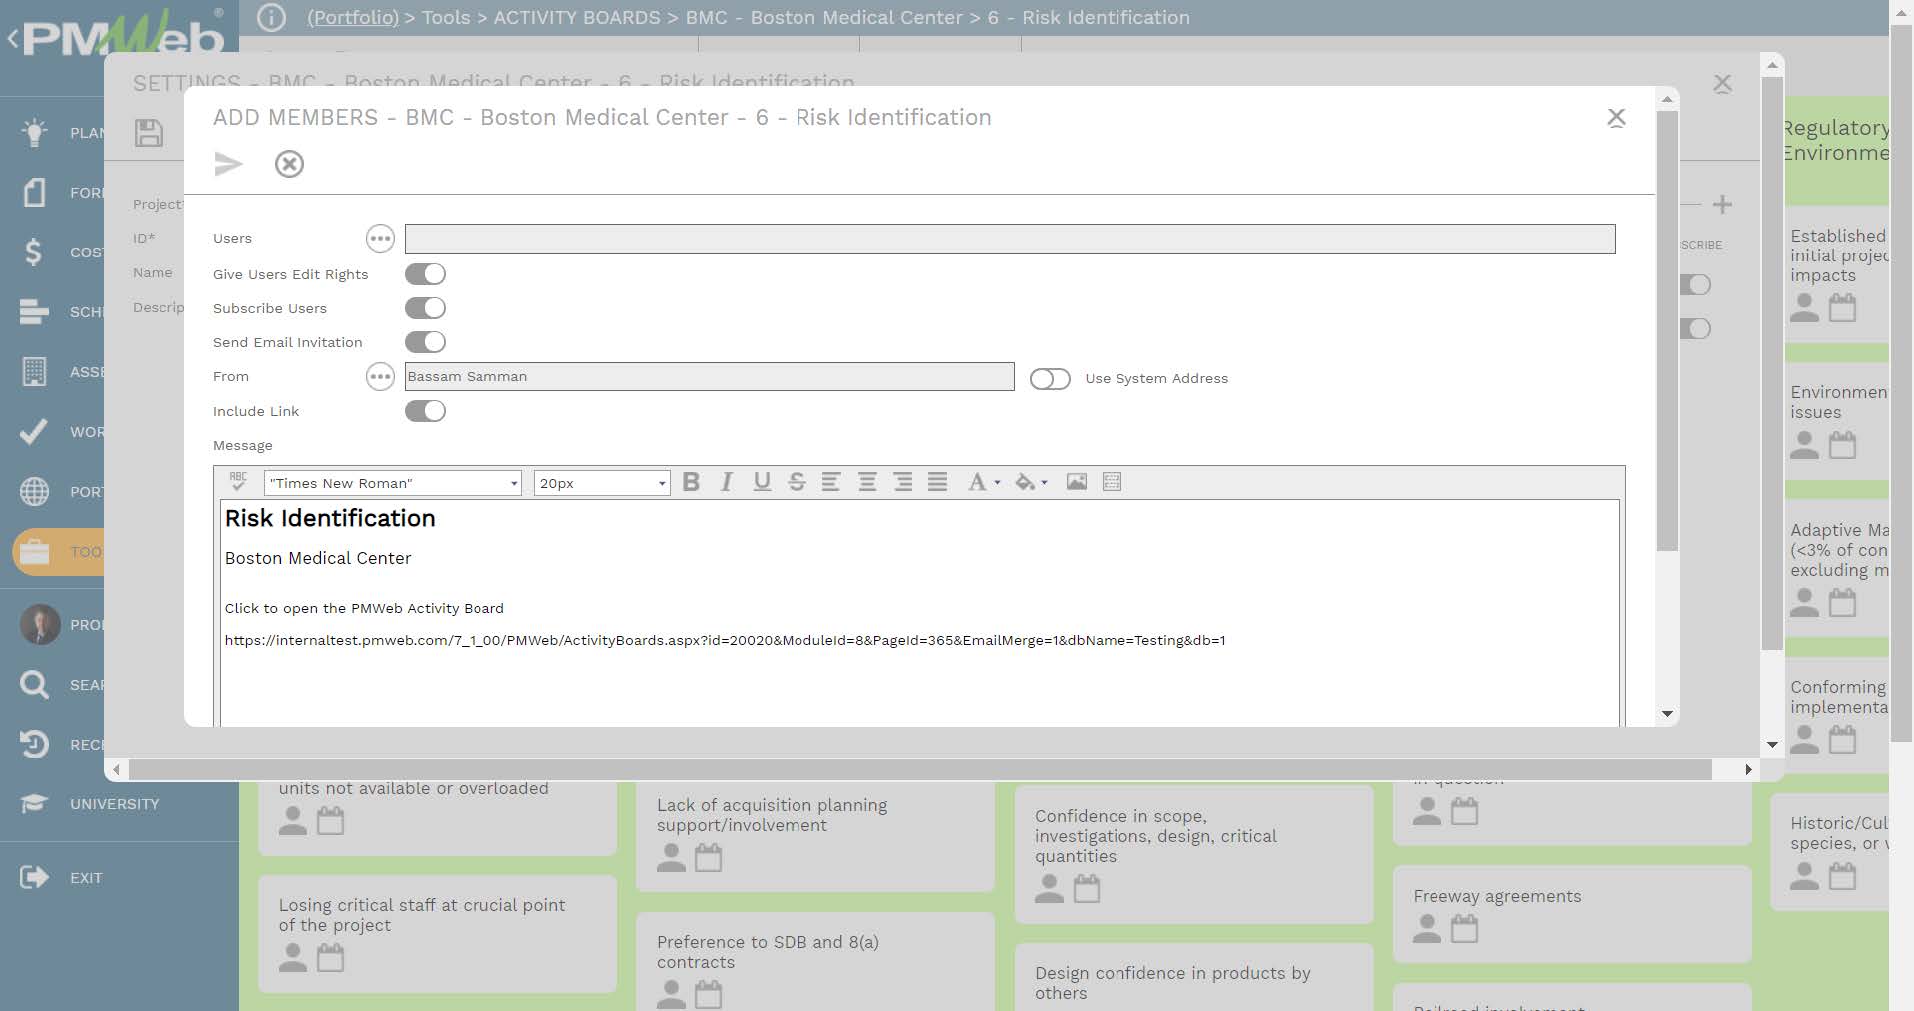1914x1011 pixels.
Task: Click inside the Risk Identification message body
Action: pyautogui.click(x=919, y=613)
